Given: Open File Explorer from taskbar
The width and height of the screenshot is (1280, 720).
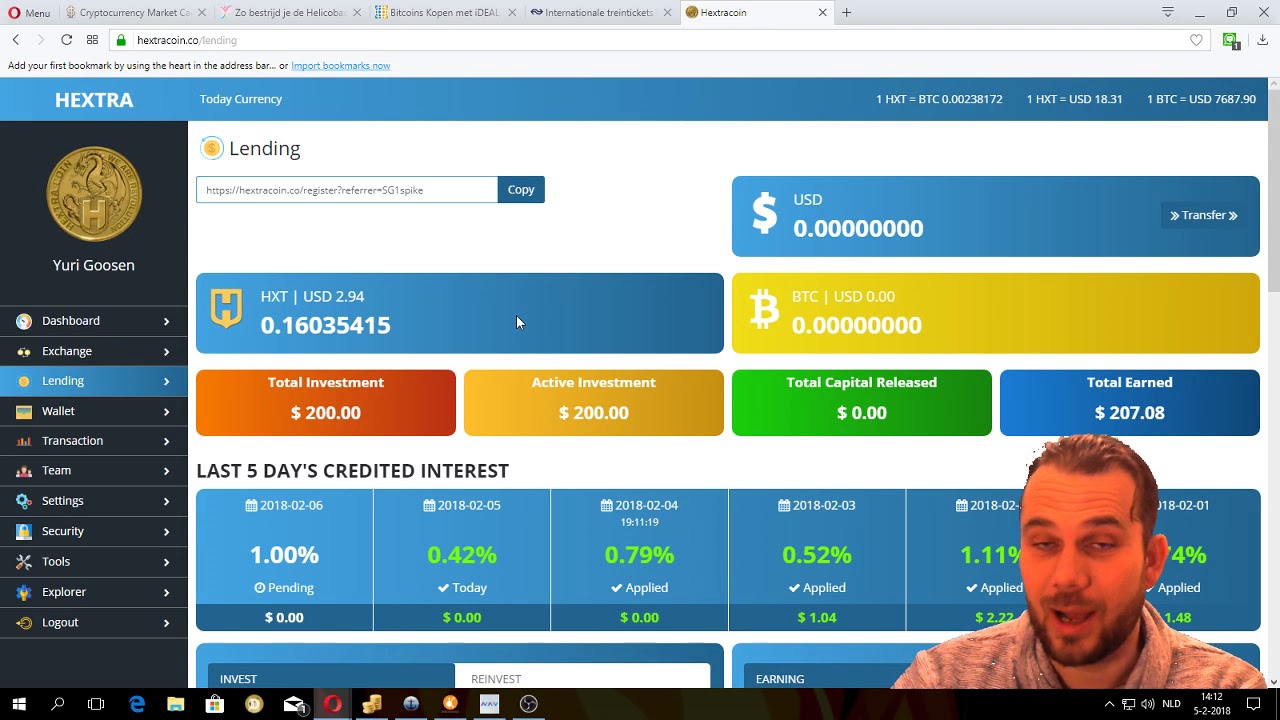Looking at the screenshot, I should click(176, 704).
